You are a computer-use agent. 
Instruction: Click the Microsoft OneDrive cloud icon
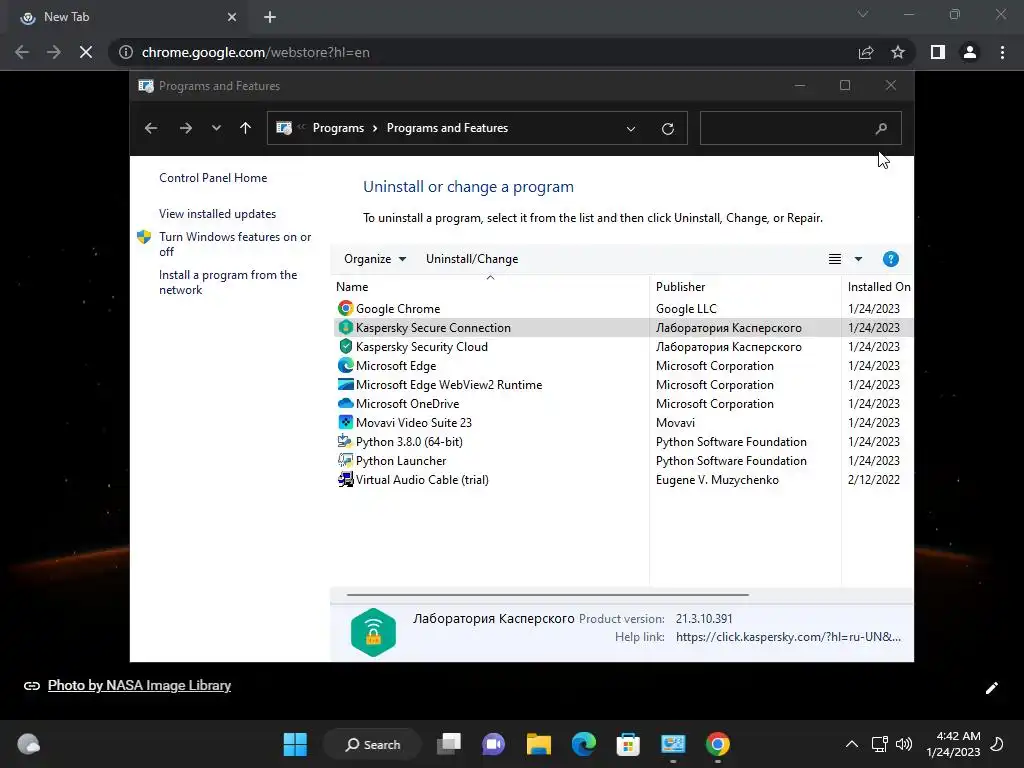(x=345, y=403)
